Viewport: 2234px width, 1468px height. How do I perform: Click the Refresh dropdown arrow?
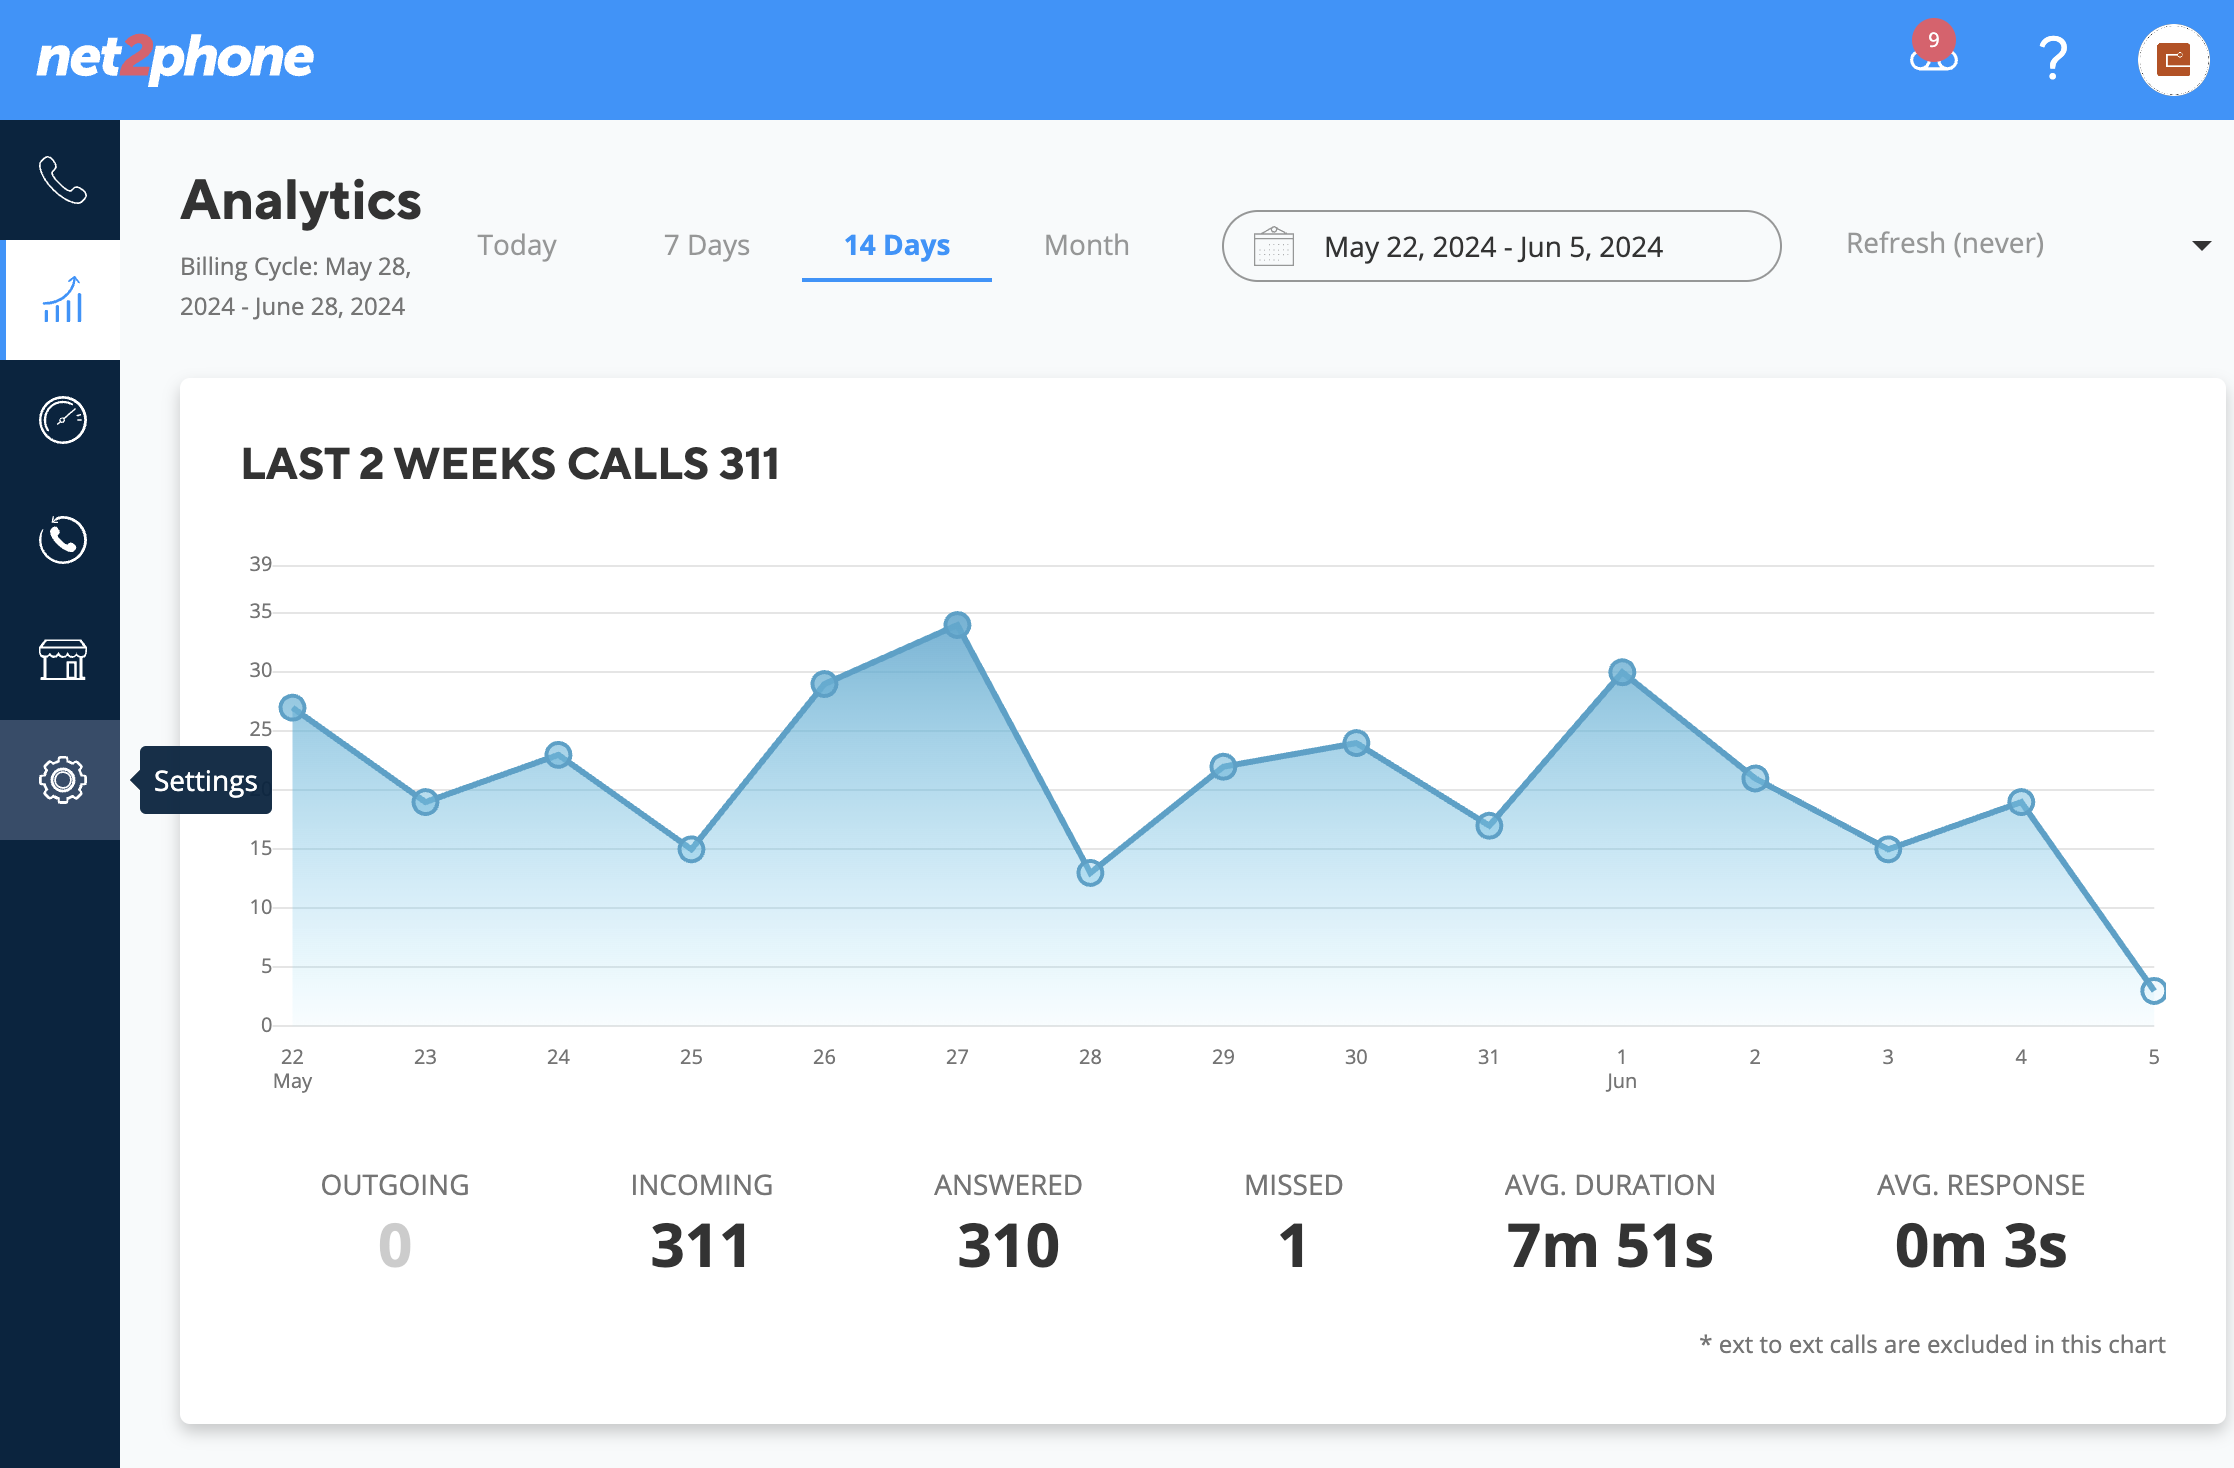[x=2201, y=246]
